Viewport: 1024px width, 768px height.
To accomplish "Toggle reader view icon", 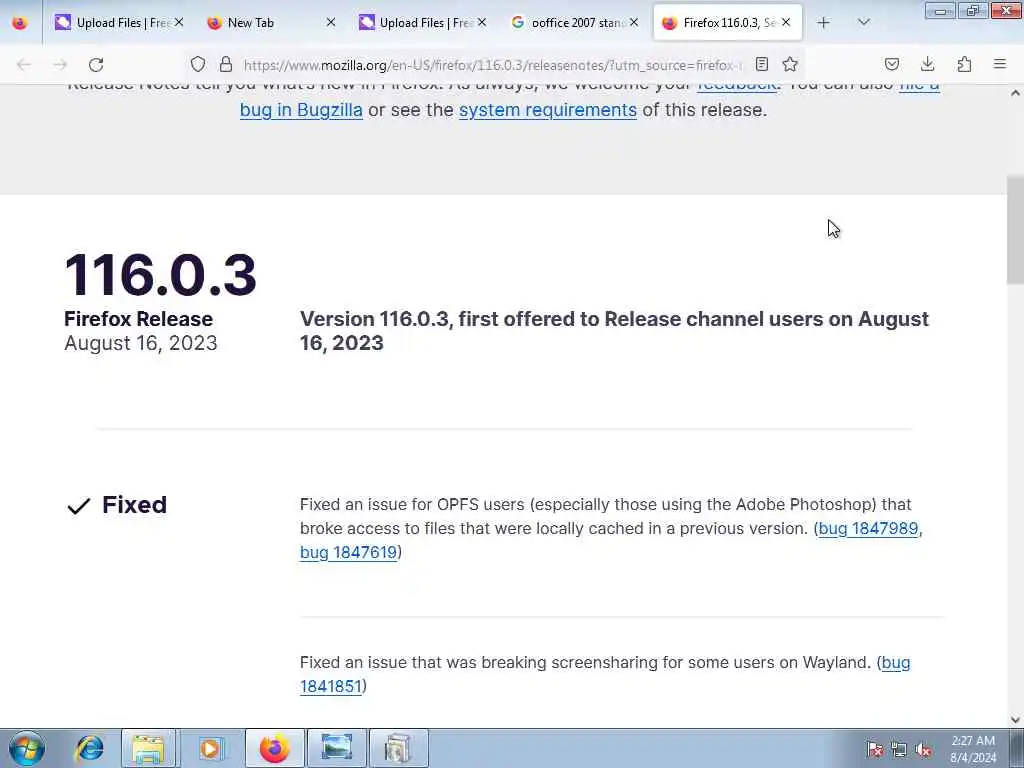I will click(761, 64).
